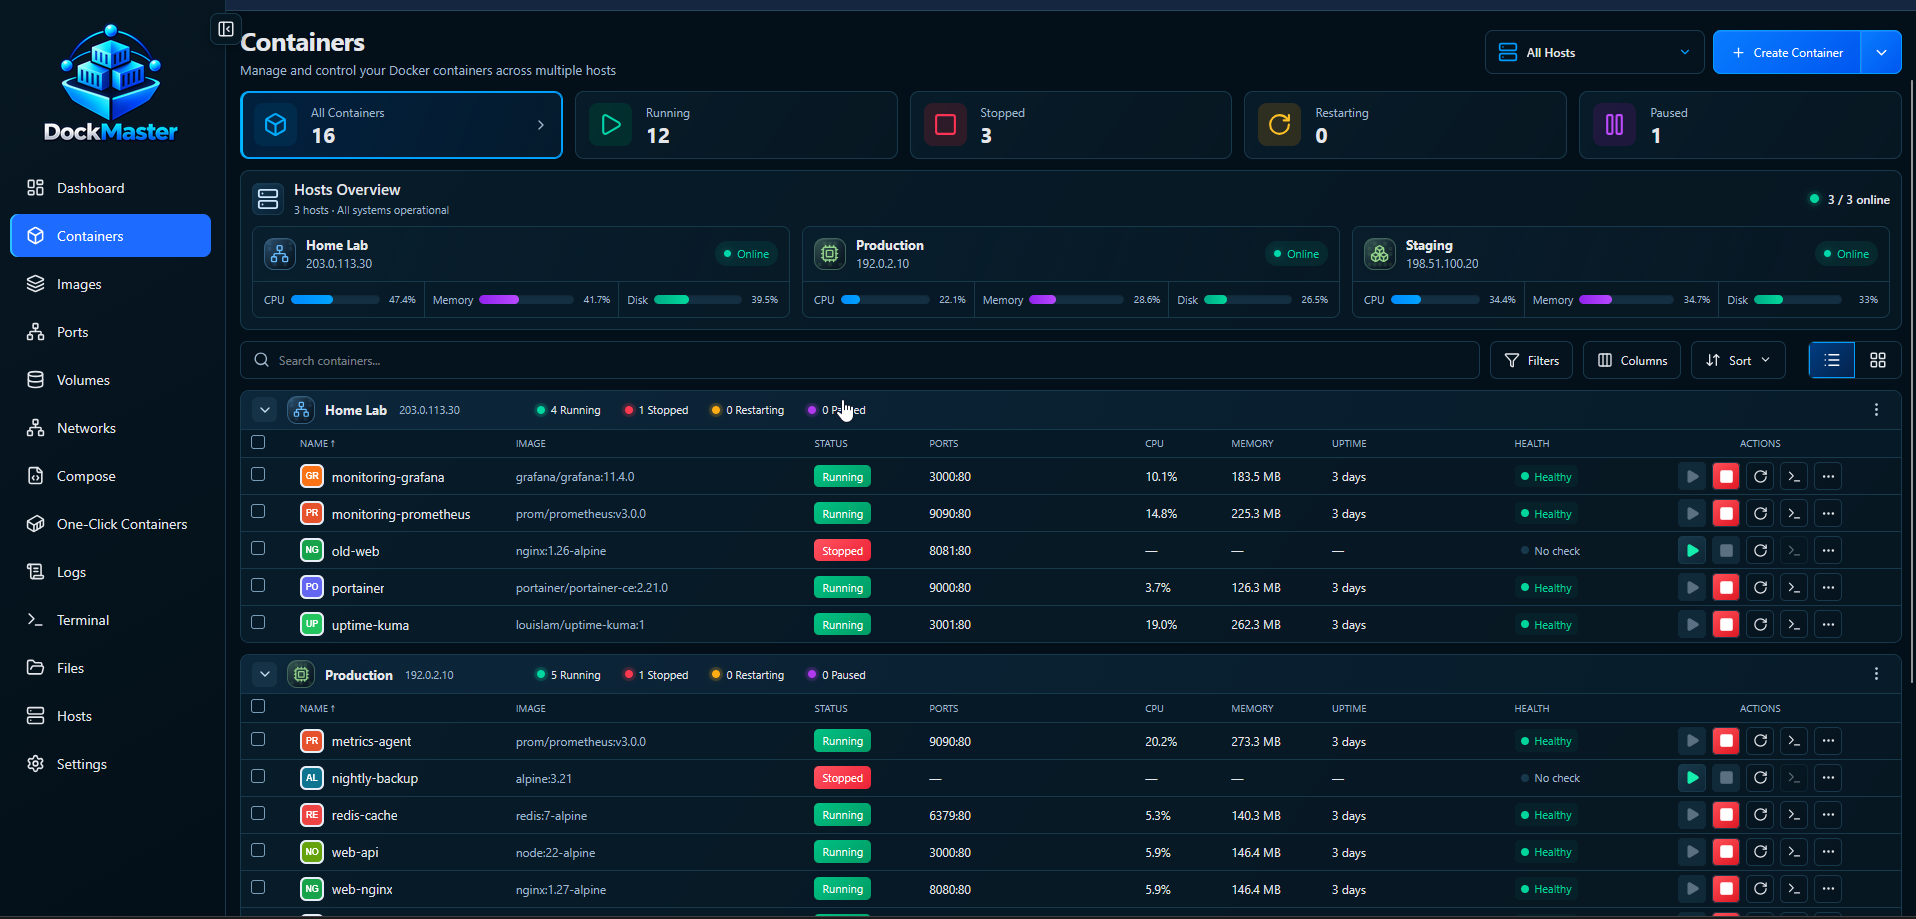Click the Create Container button
The image size is (1916, 919).
pos(1787,52)
